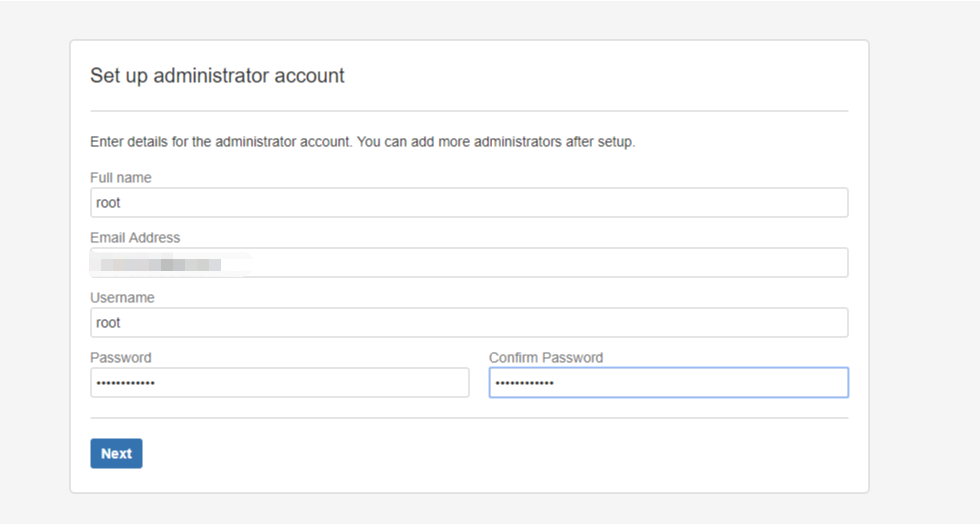This screenshot has height=524, width=980.
Task: Click the divider line below the heading
Action: (x=468, y=111)
